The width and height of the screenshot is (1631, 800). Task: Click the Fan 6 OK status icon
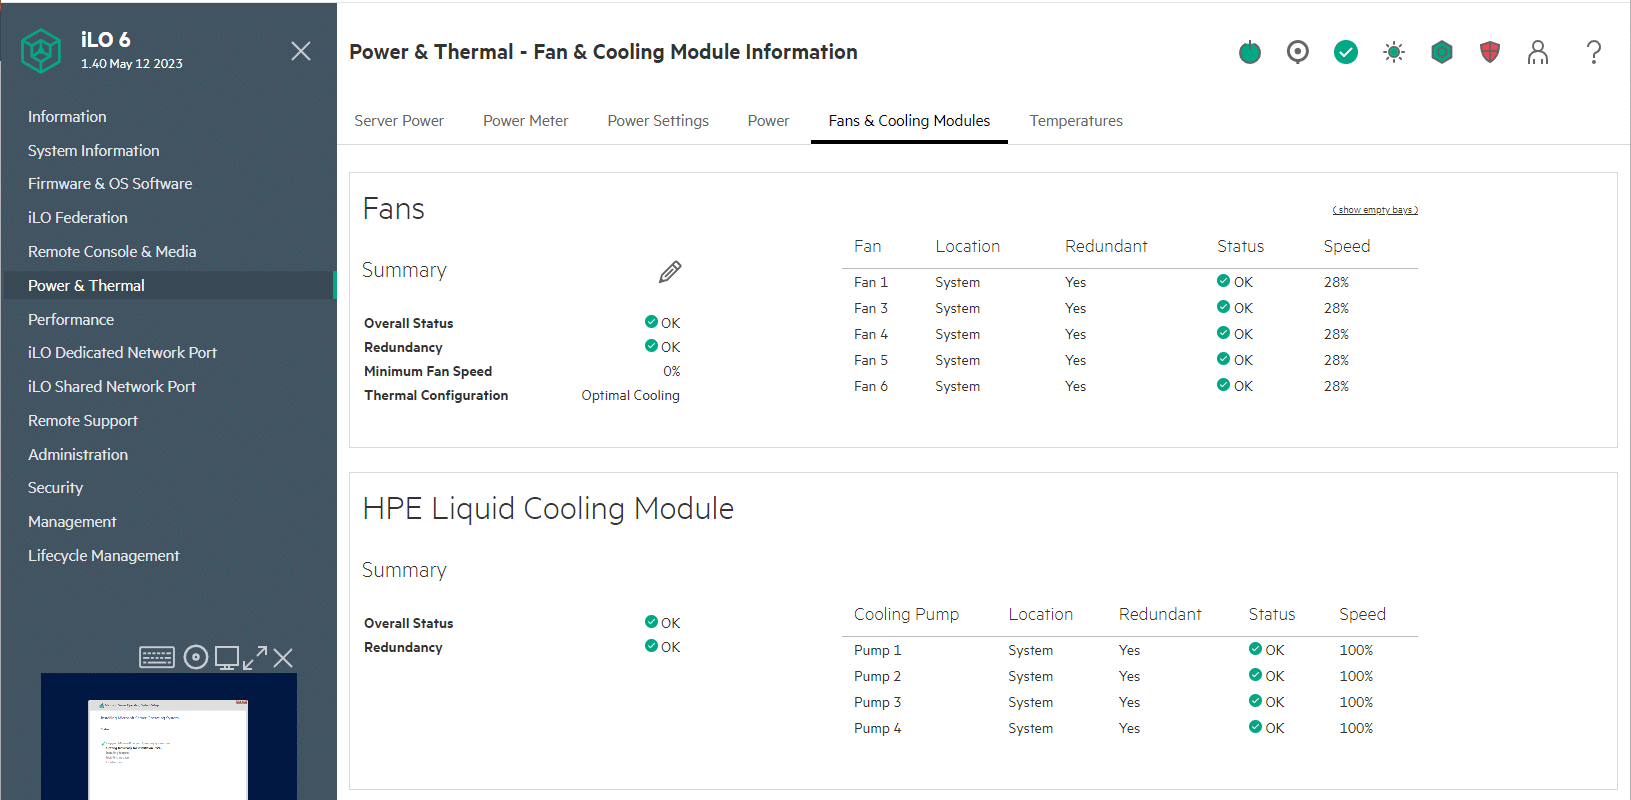[1223, 385]
